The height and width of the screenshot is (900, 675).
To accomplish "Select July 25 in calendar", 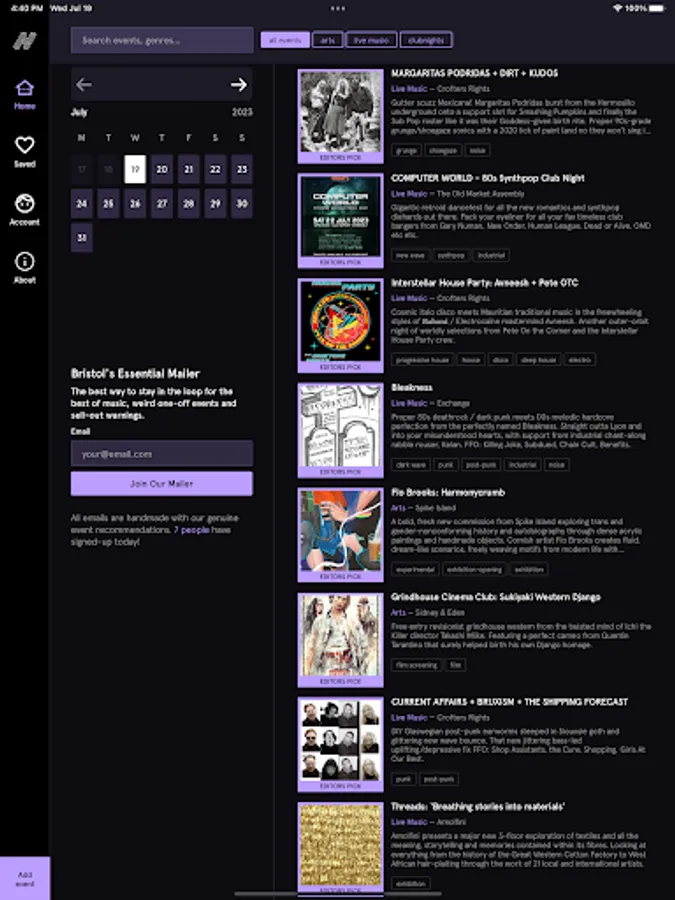I will tap(108, 204).
